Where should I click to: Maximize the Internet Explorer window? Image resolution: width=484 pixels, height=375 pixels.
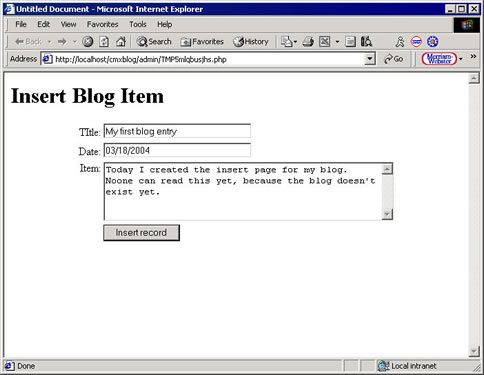pyautogui.click(x=462, y=9)
